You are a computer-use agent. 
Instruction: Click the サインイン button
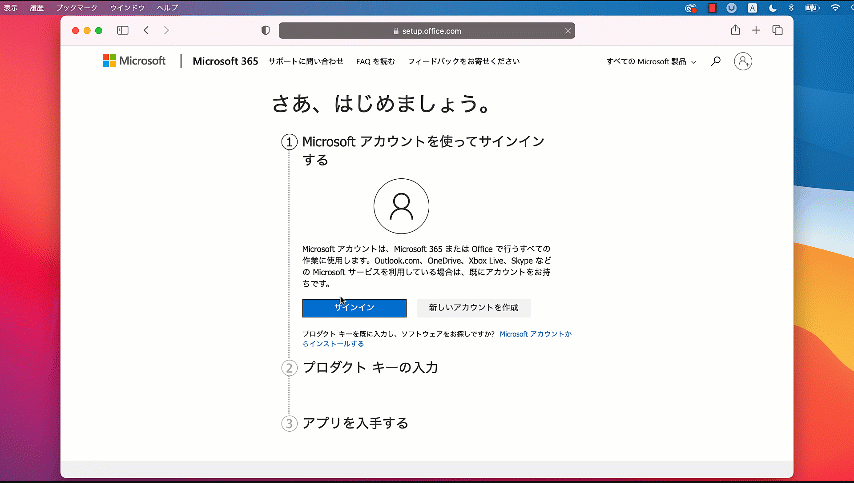click(354, 308)
